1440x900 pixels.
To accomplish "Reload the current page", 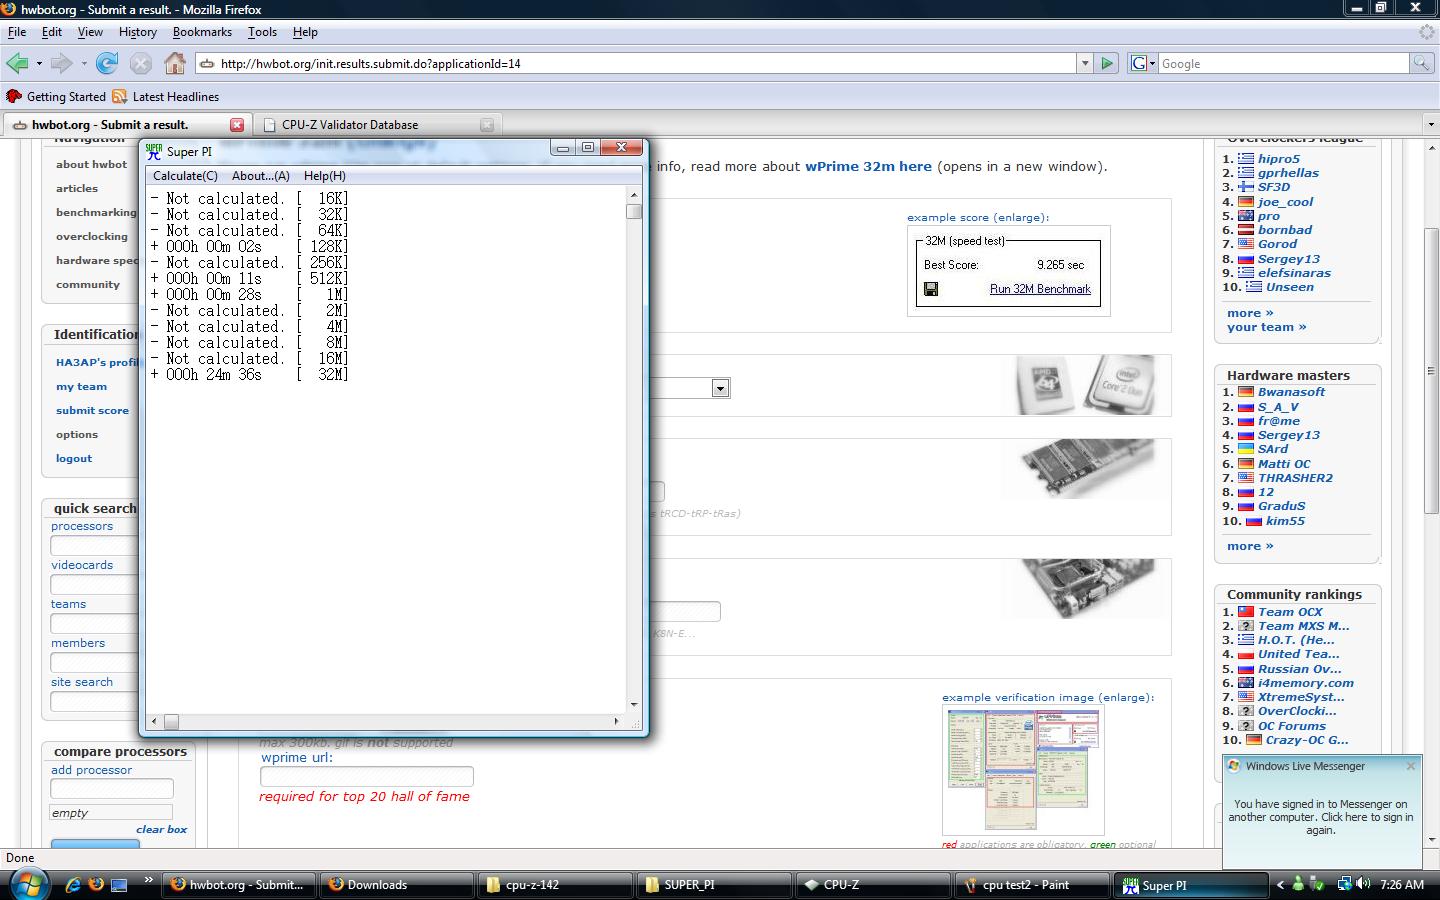I will [107, 63].
